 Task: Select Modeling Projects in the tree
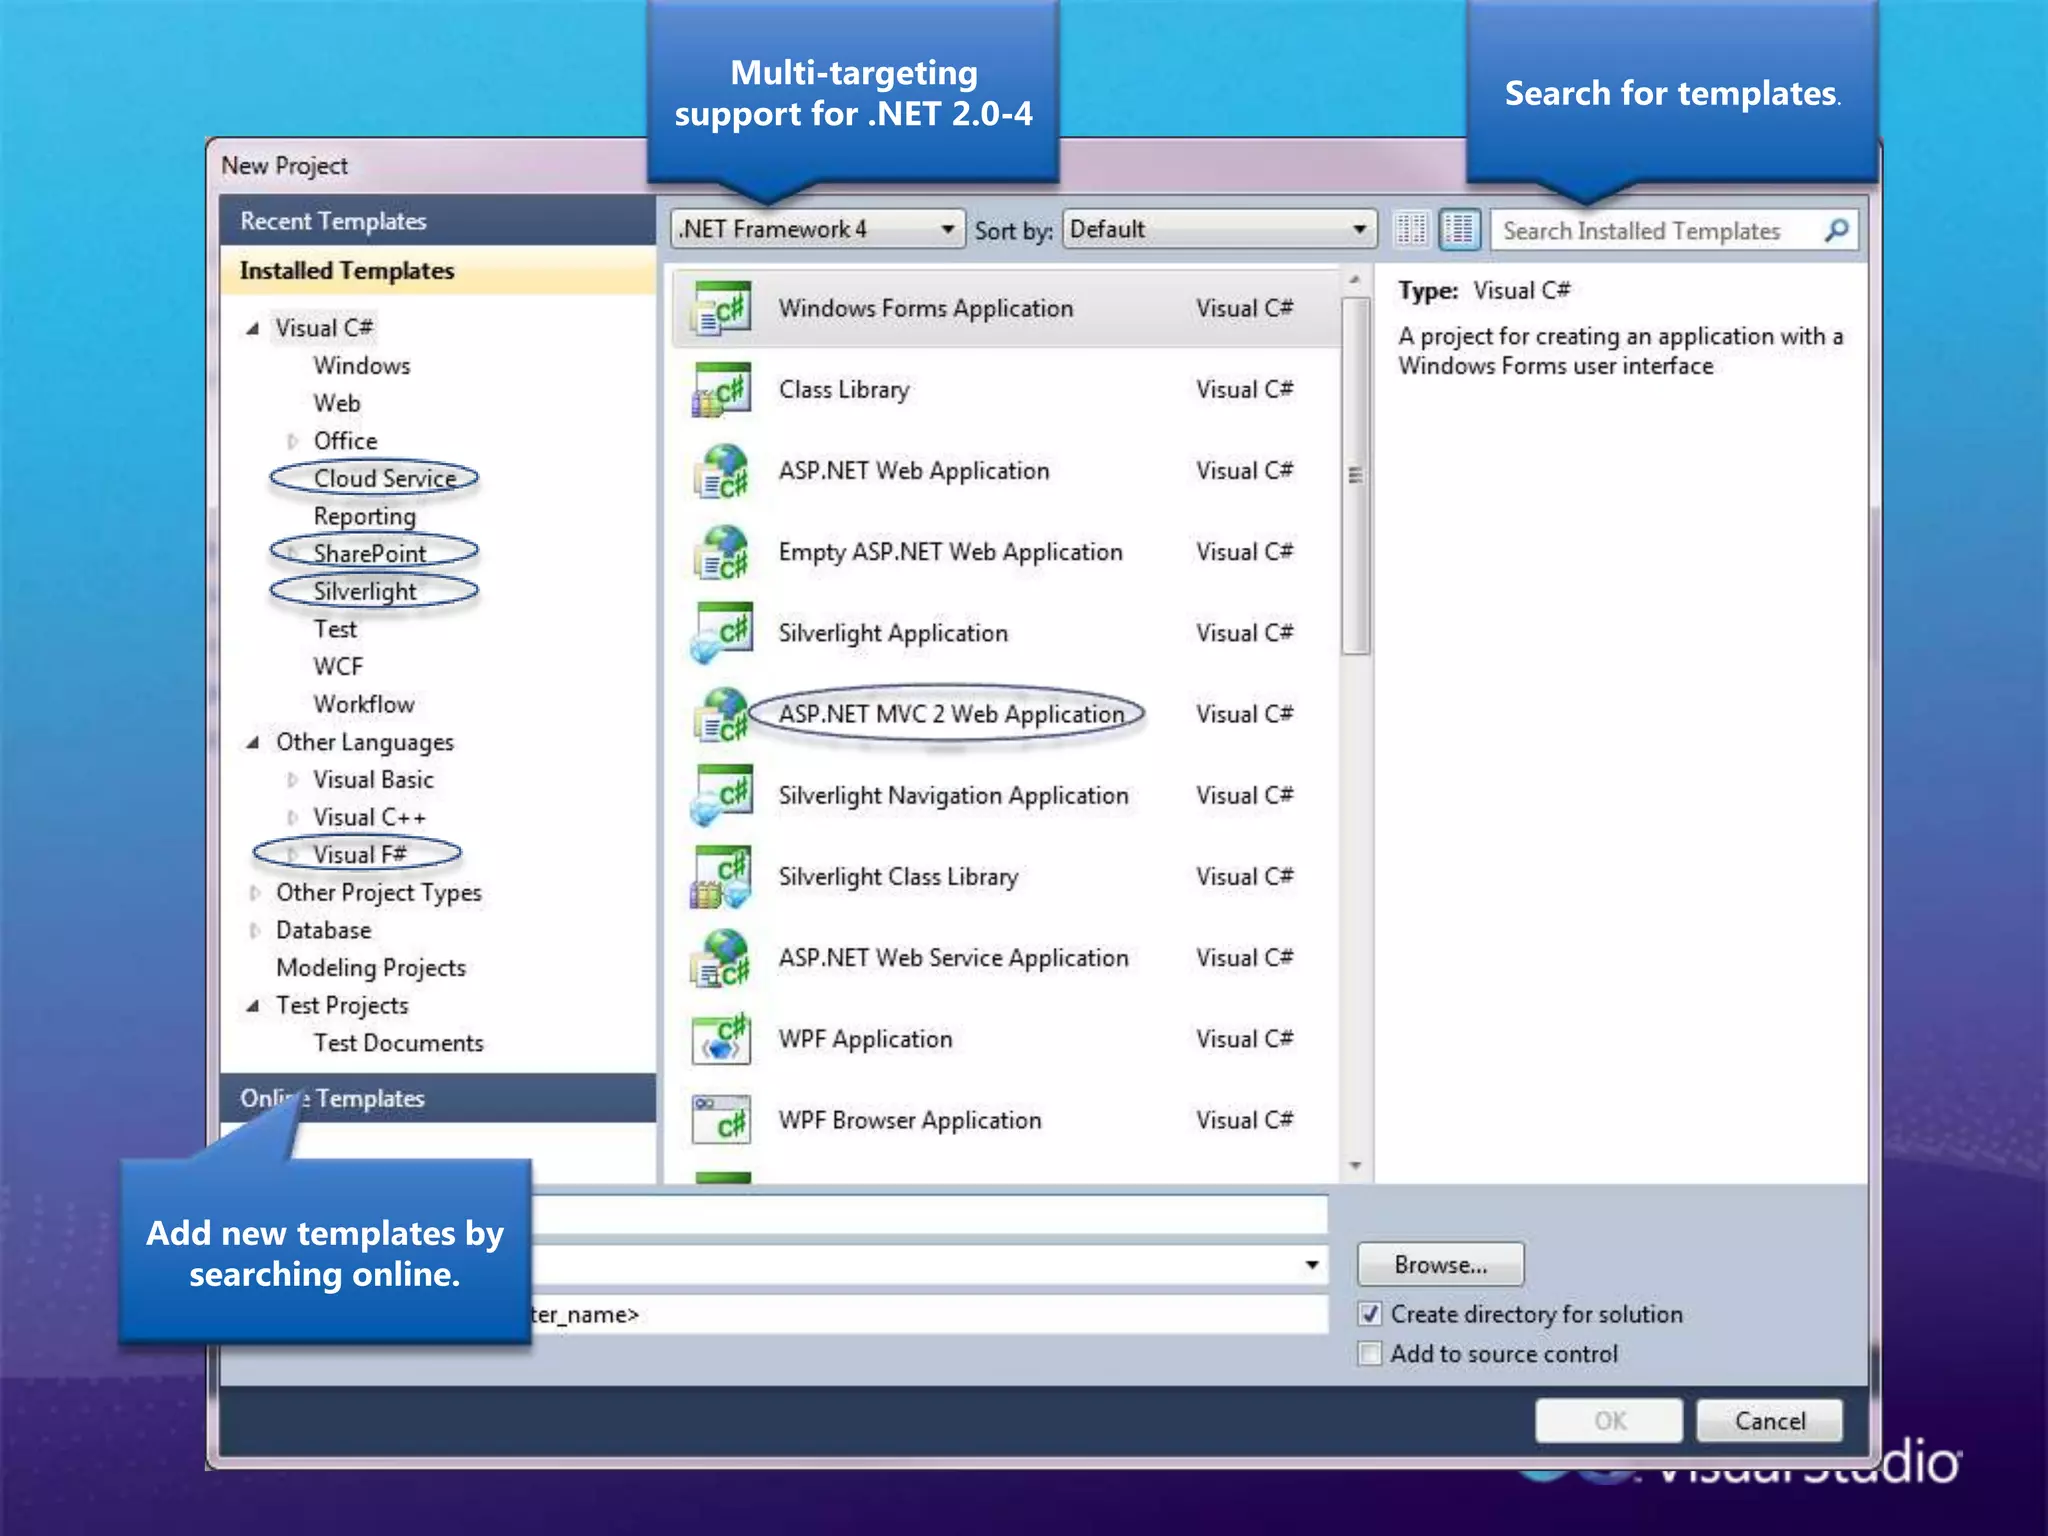click(371, 968)
